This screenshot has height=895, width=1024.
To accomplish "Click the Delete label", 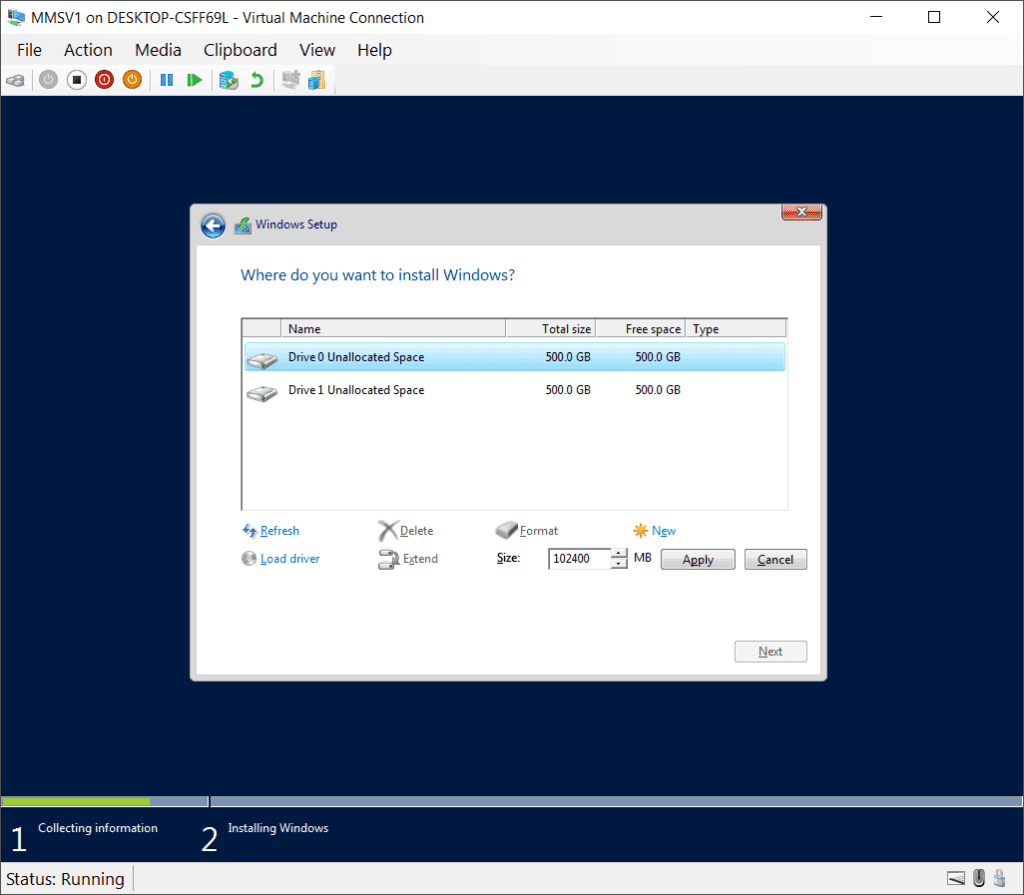I will point(417,530).
